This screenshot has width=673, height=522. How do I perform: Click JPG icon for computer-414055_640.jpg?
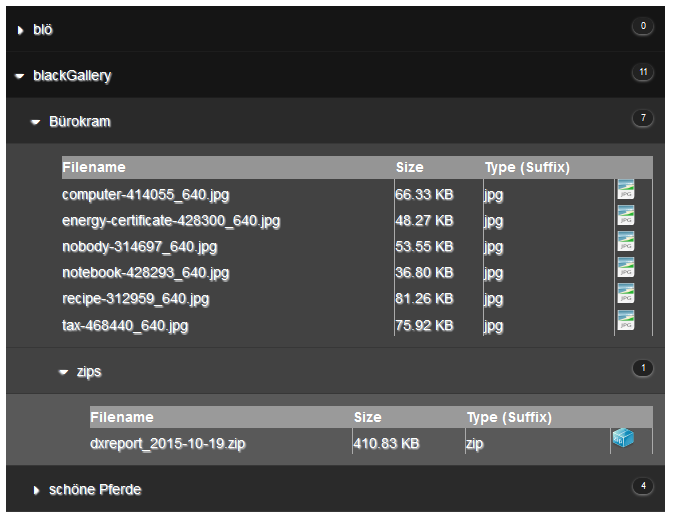625,191
